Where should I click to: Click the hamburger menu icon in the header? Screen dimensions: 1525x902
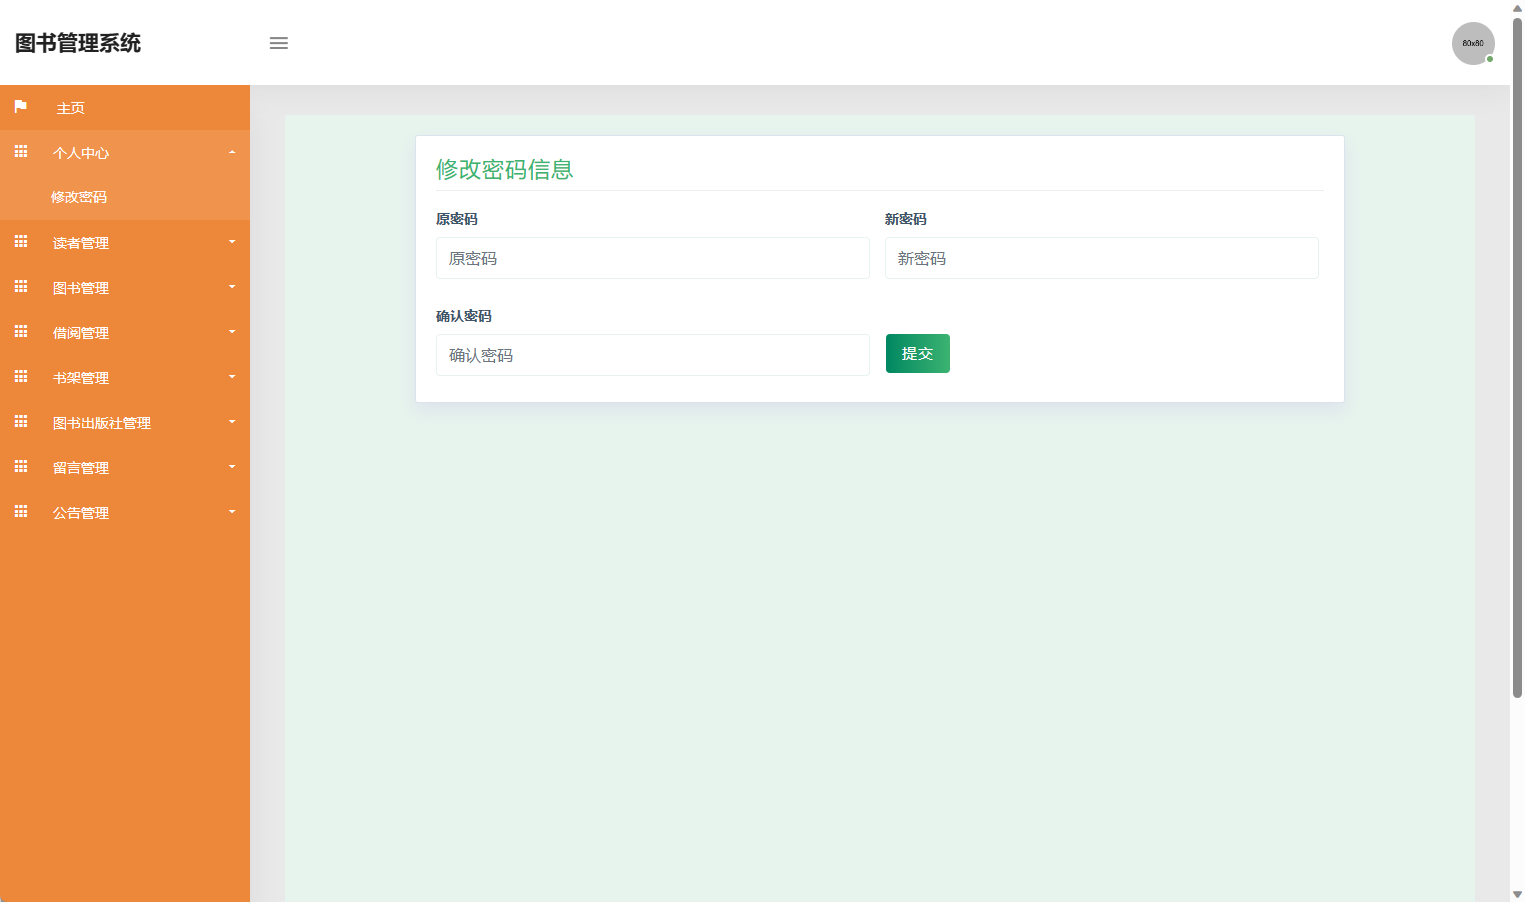[278, 43]
